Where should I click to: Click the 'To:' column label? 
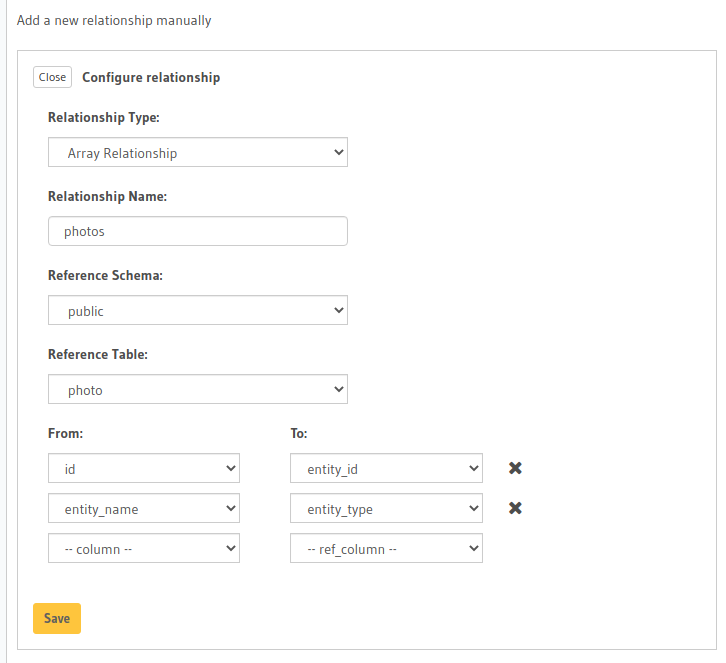pos(299,434)
